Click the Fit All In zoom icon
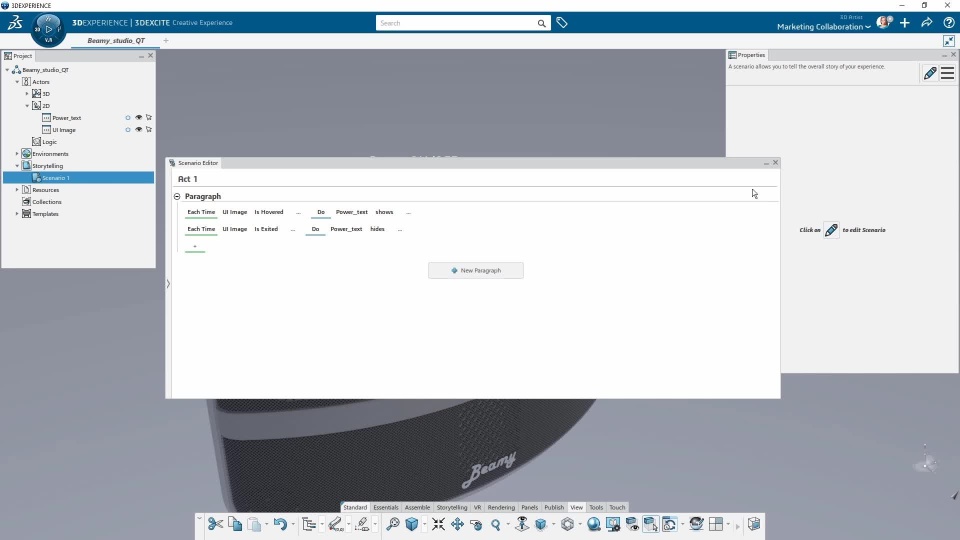Viewport: 960px width, 540px height. click(x=438, y=524)
